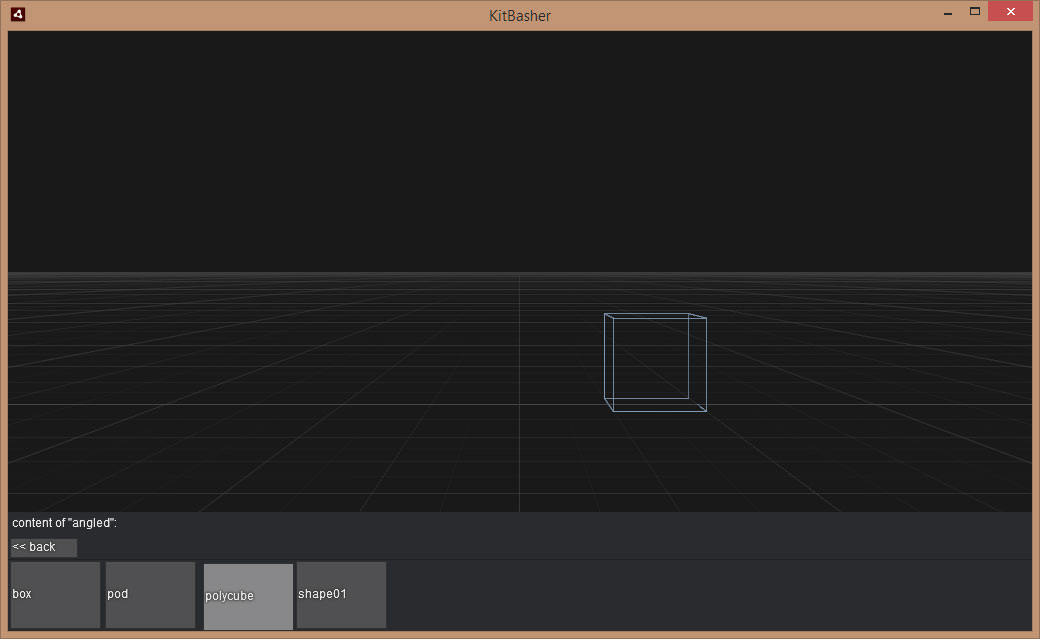The image size is (1040, 639).
Task: Click the 'KitBasher' title bar text
Action: click(x=519, y=15)
